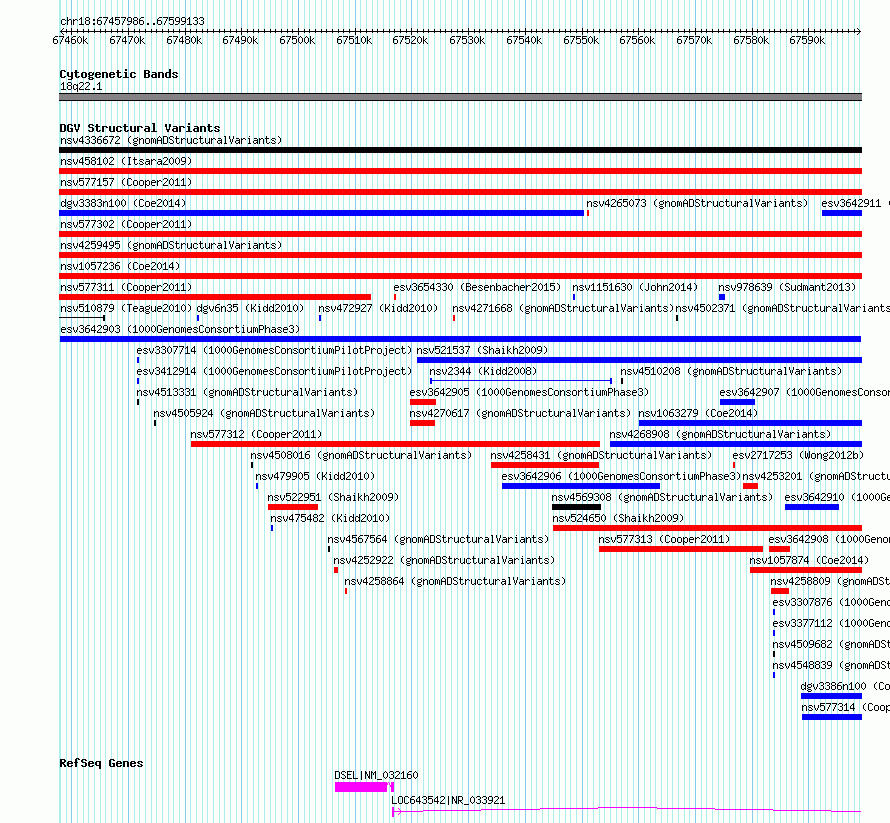Click the DSEL|NM_032160 gene label

point(376,775)
